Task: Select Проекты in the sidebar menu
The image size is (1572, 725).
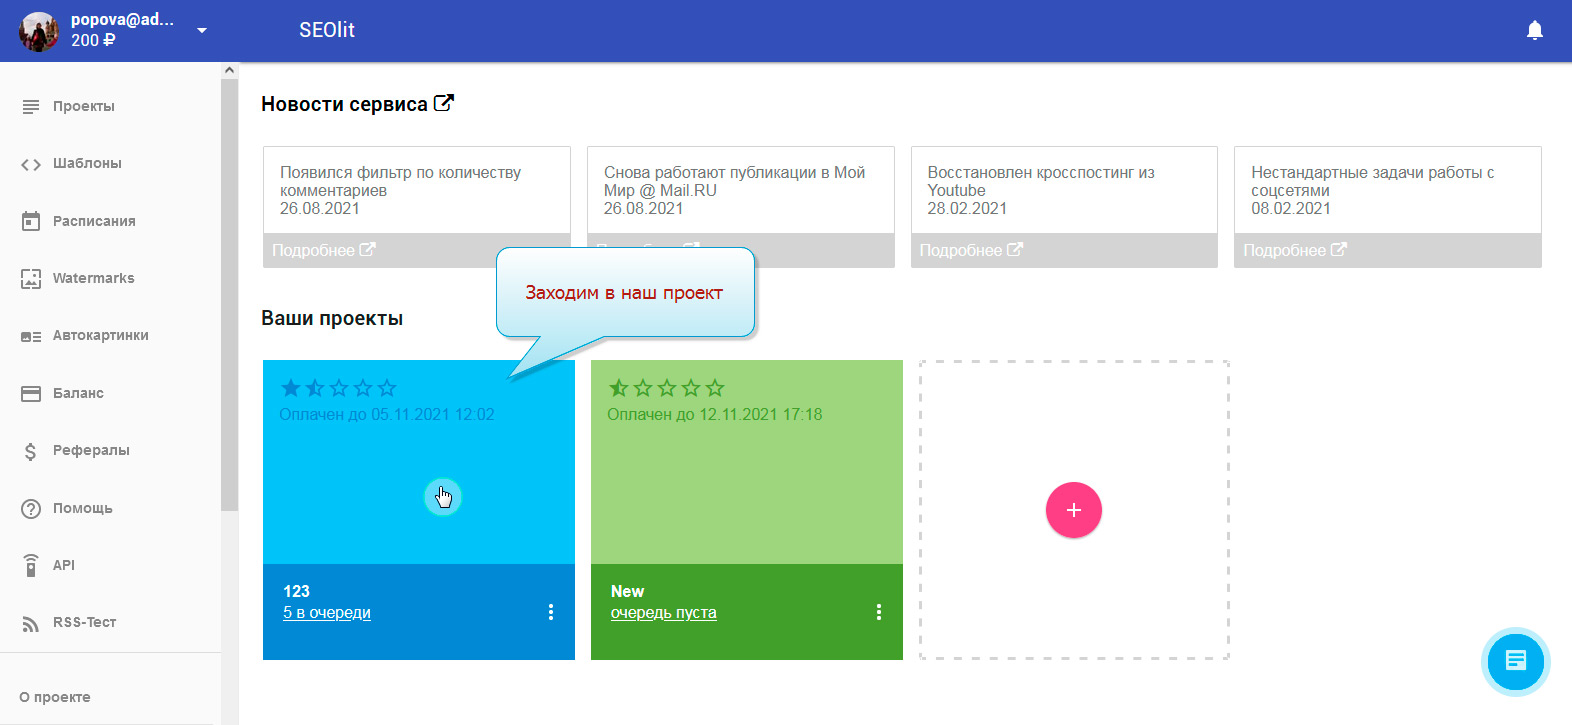Action: 83,106
